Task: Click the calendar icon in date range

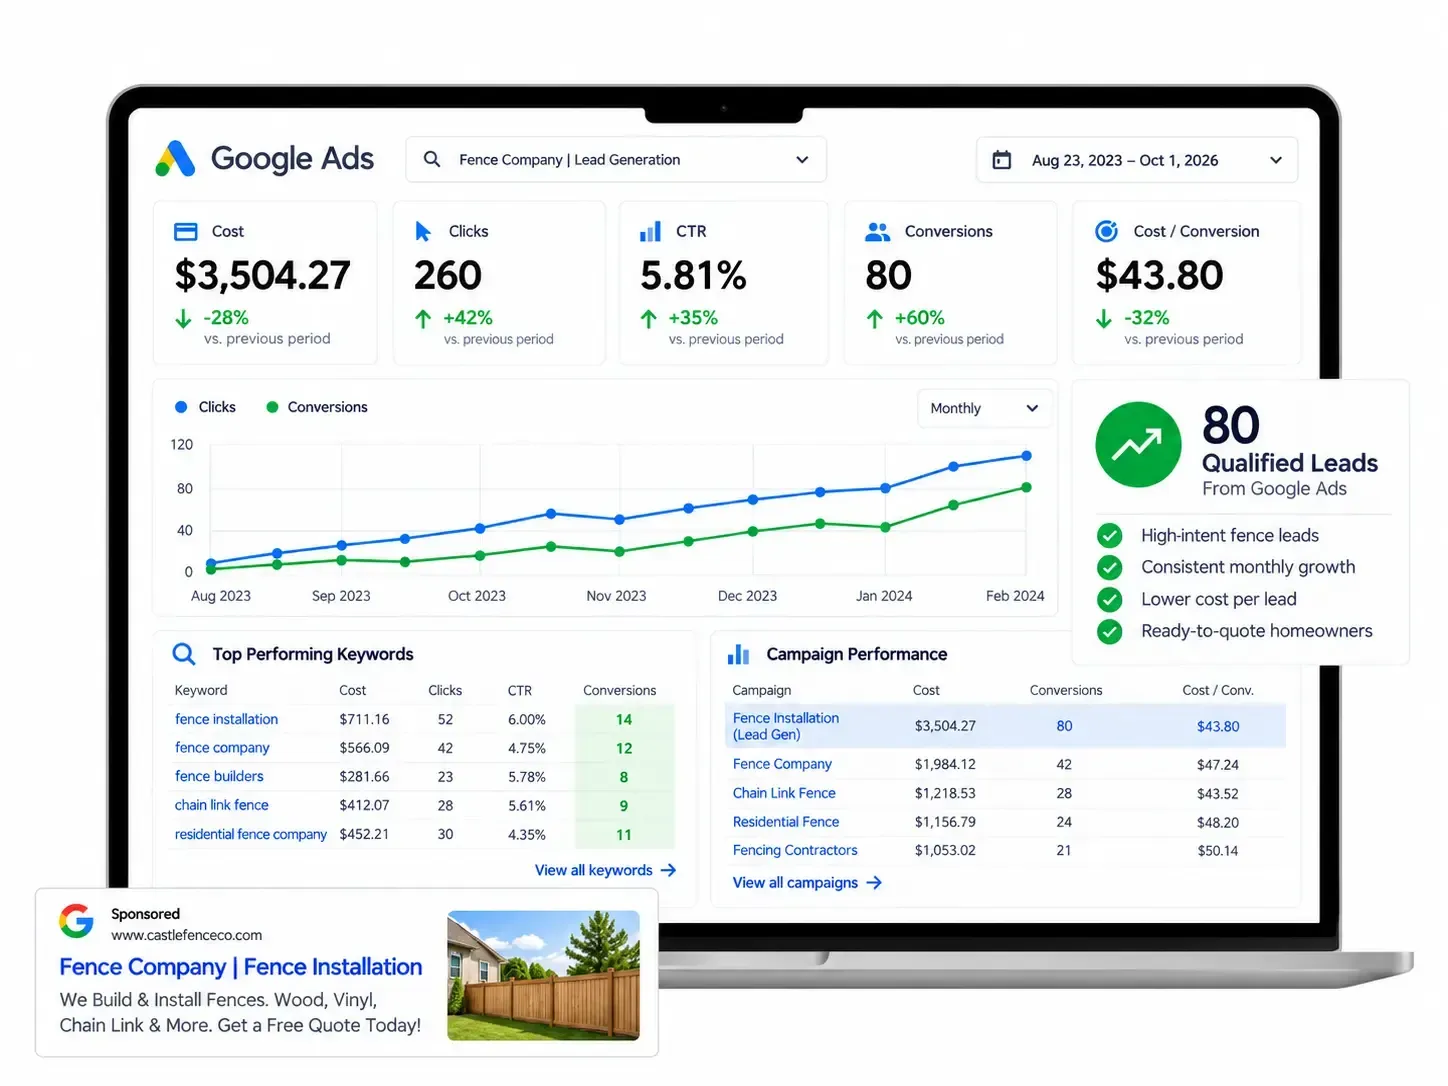Action: click(x=1001, y=160)
